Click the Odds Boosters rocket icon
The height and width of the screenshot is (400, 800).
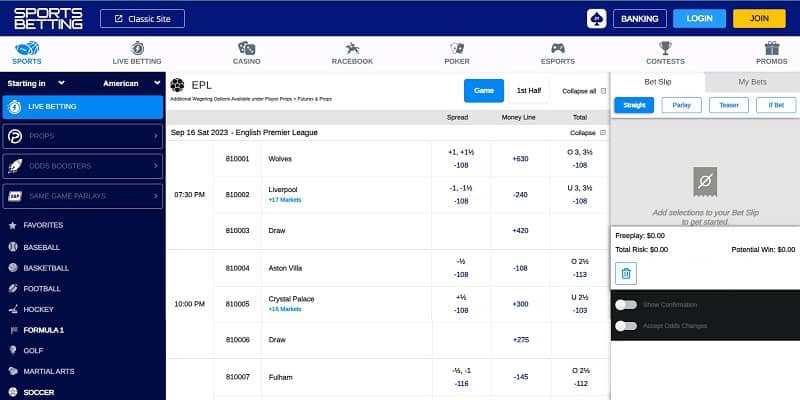(15, 166)
